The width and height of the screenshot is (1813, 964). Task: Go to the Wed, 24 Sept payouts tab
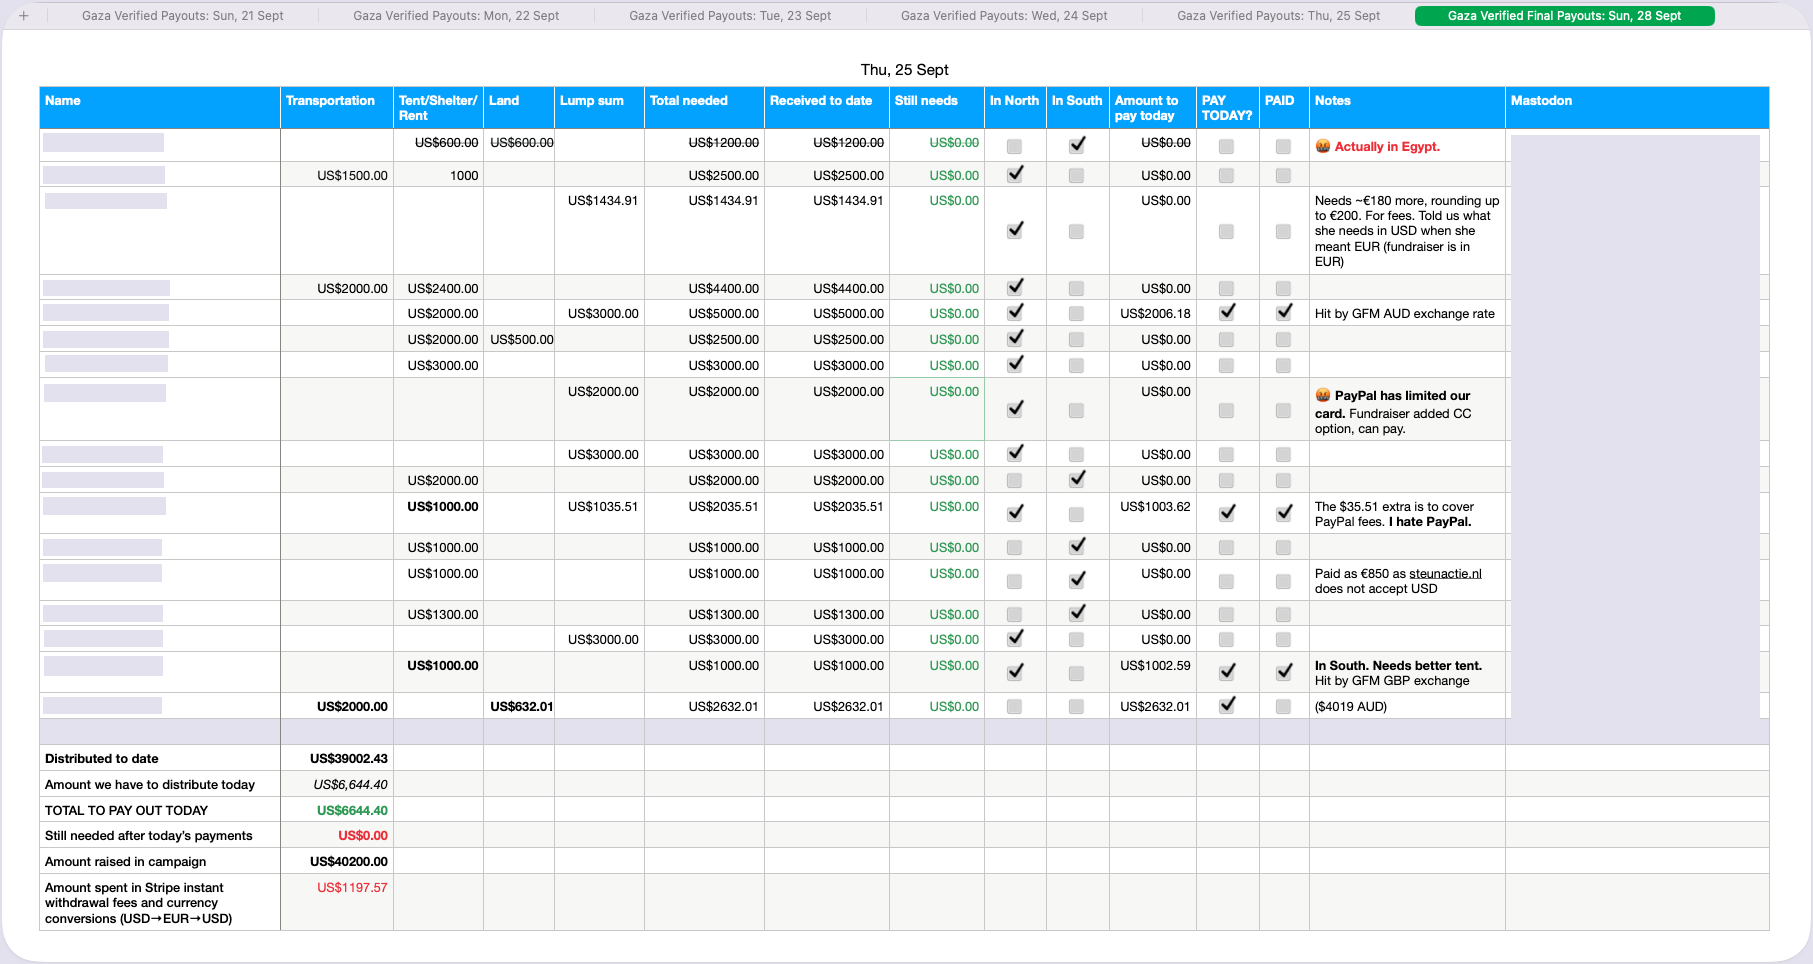(x=1004, y=16)
